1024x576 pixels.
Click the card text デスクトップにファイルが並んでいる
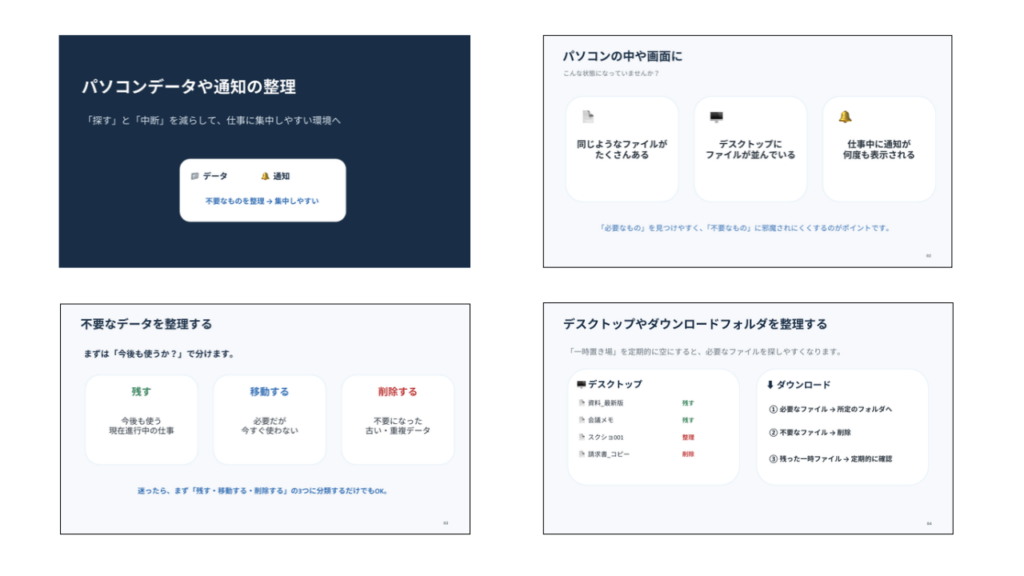click(750, 150)
